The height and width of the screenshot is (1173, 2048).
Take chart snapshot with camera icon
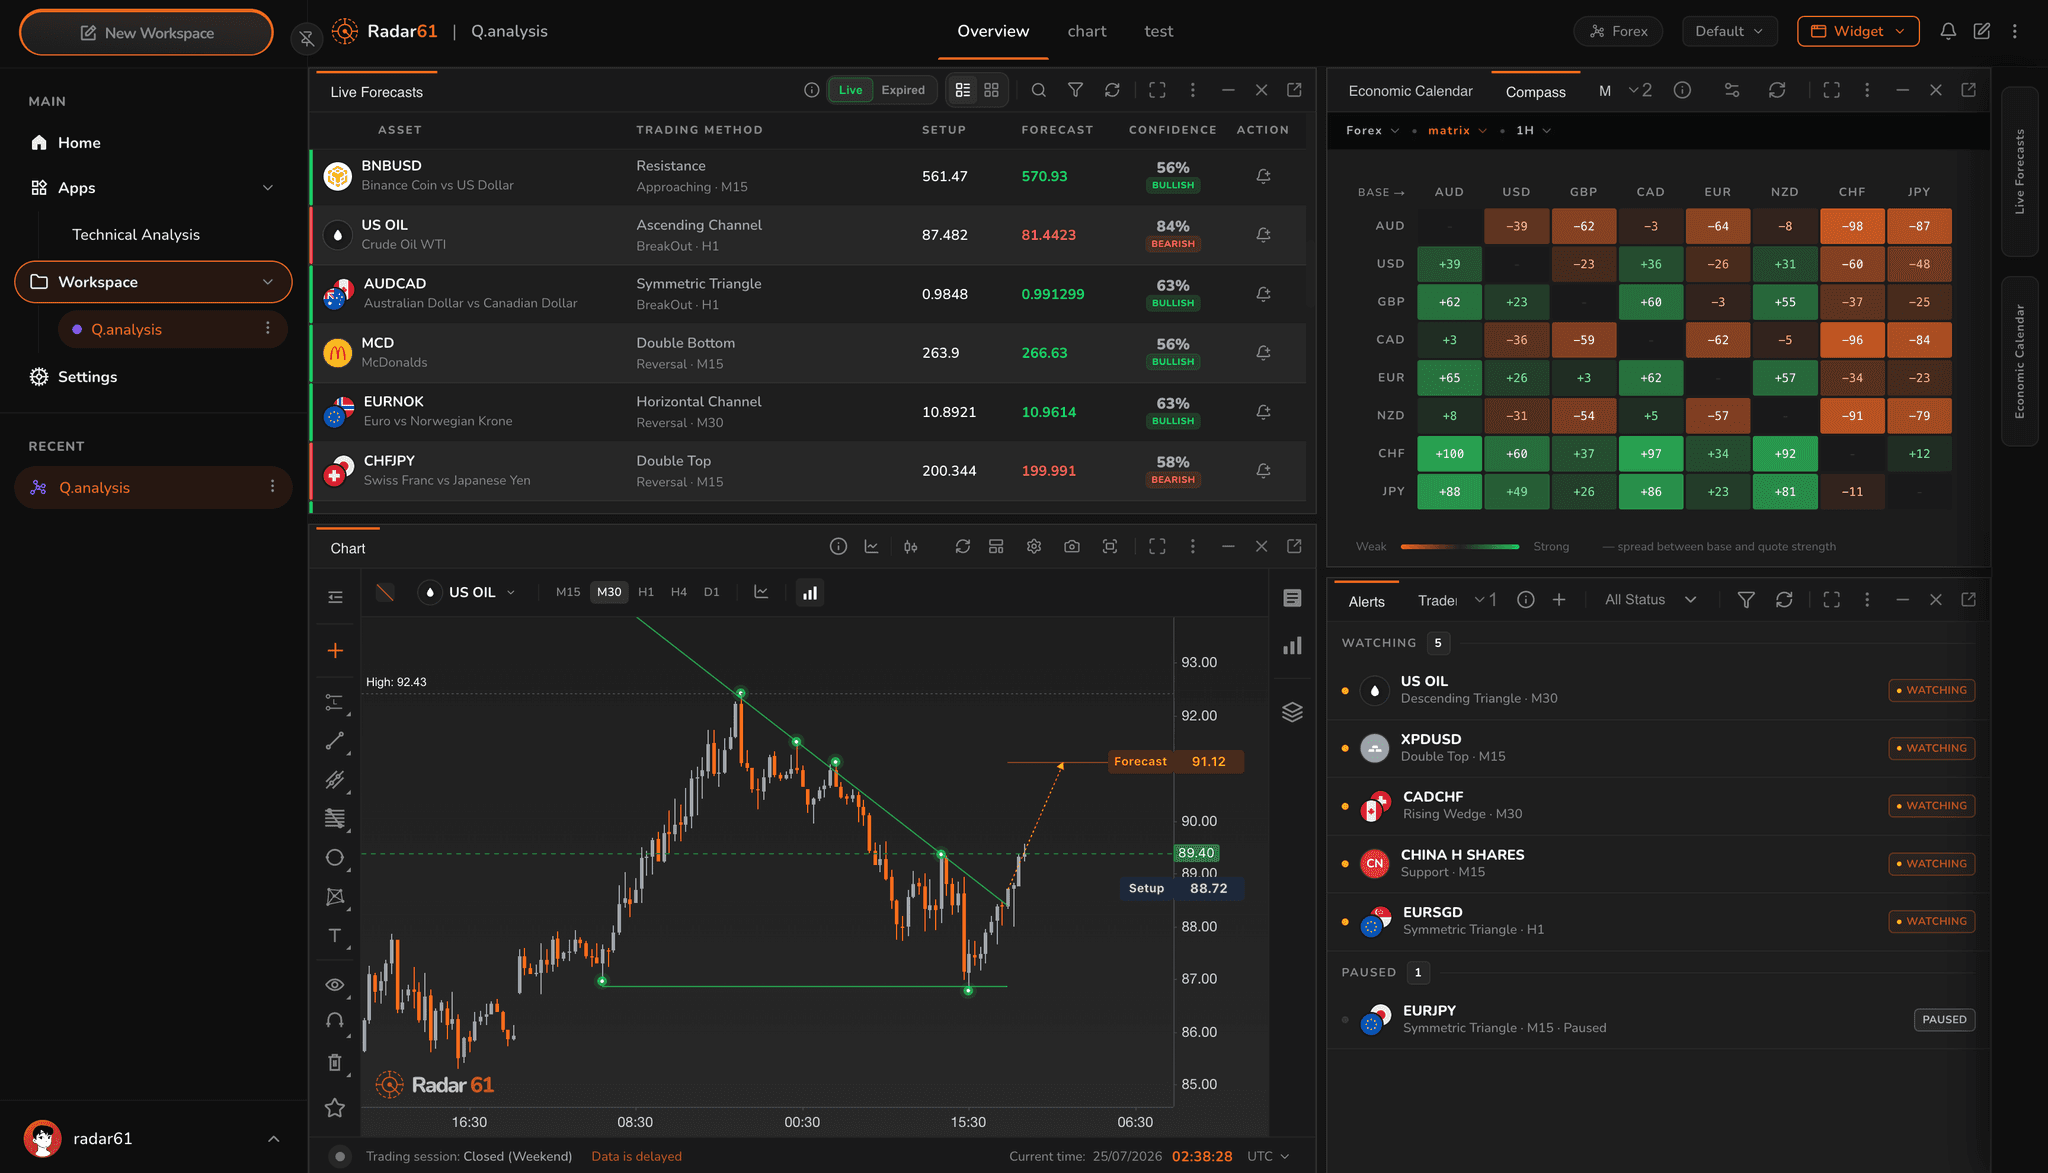pos(1072,547)
